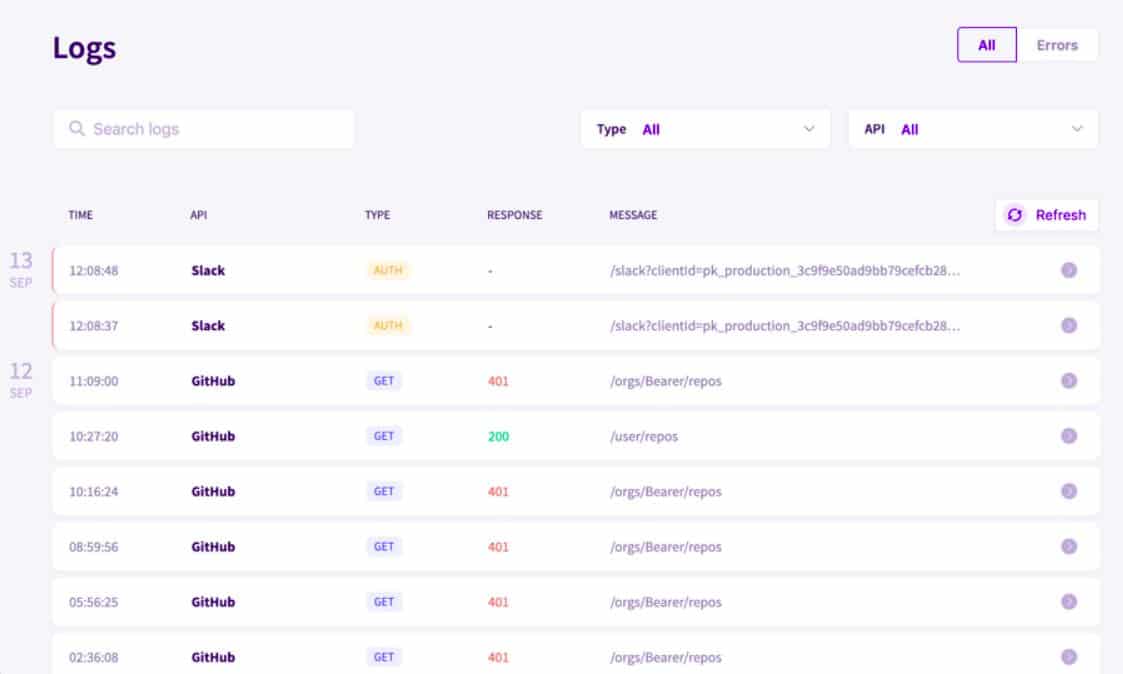Expand API dropdown chevron arrow
The width and height of the screenshot is (1123, 674).
(x=1076, y=129)
